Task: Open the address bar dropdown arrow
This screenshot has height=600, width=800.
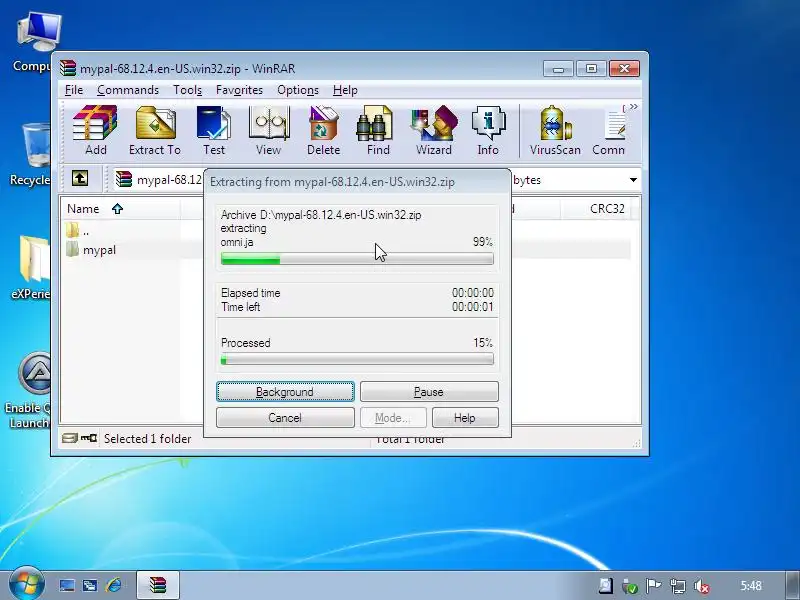Action: click(x=633, y=180)
